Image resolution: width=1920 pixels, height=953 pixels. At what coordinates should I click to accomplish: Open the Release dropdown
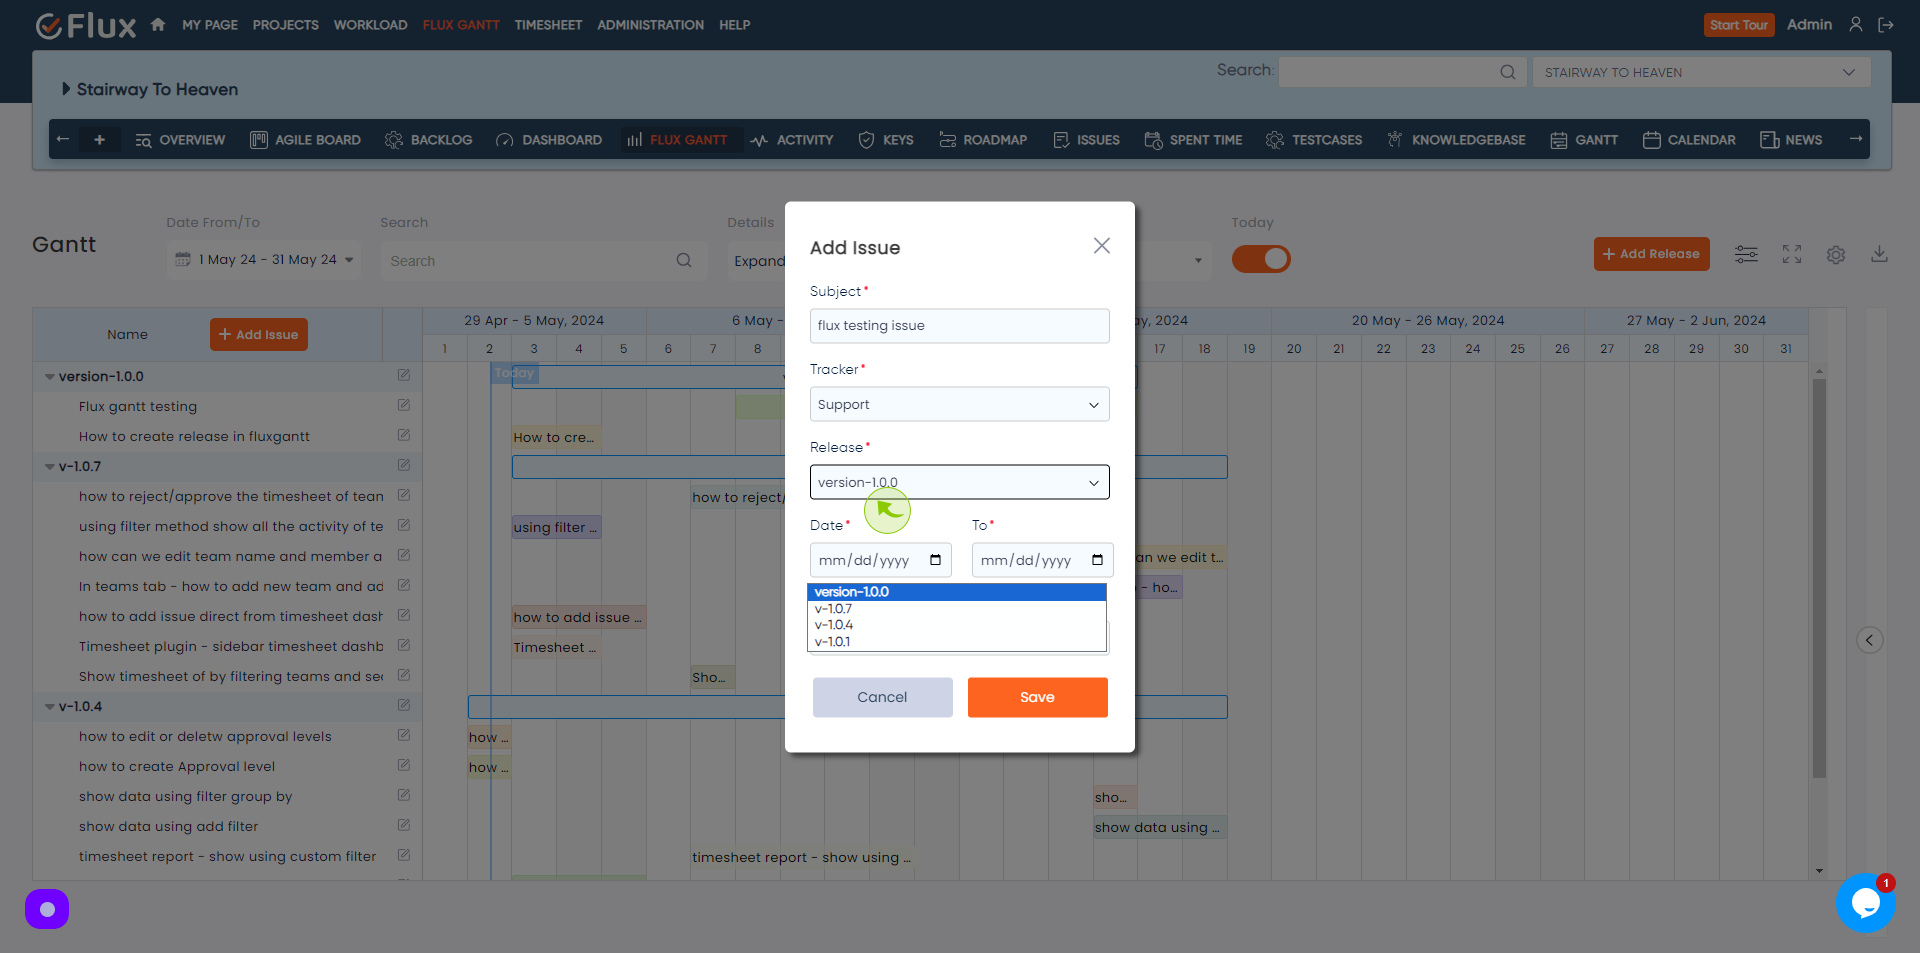point(960,482)
